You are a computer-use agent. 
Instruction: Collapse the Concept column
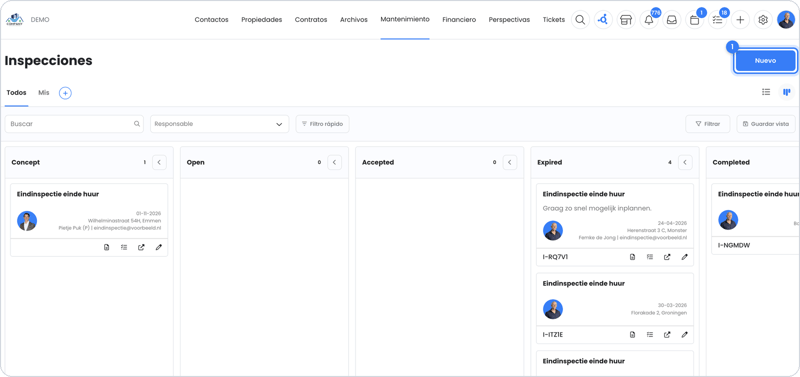[159, 162]
